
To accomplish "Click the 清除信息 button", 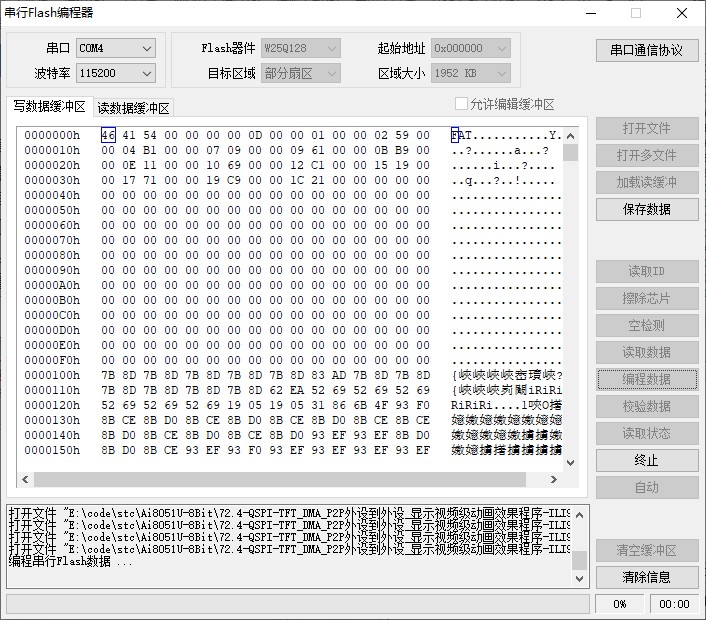I will click(x=647, y=577).
